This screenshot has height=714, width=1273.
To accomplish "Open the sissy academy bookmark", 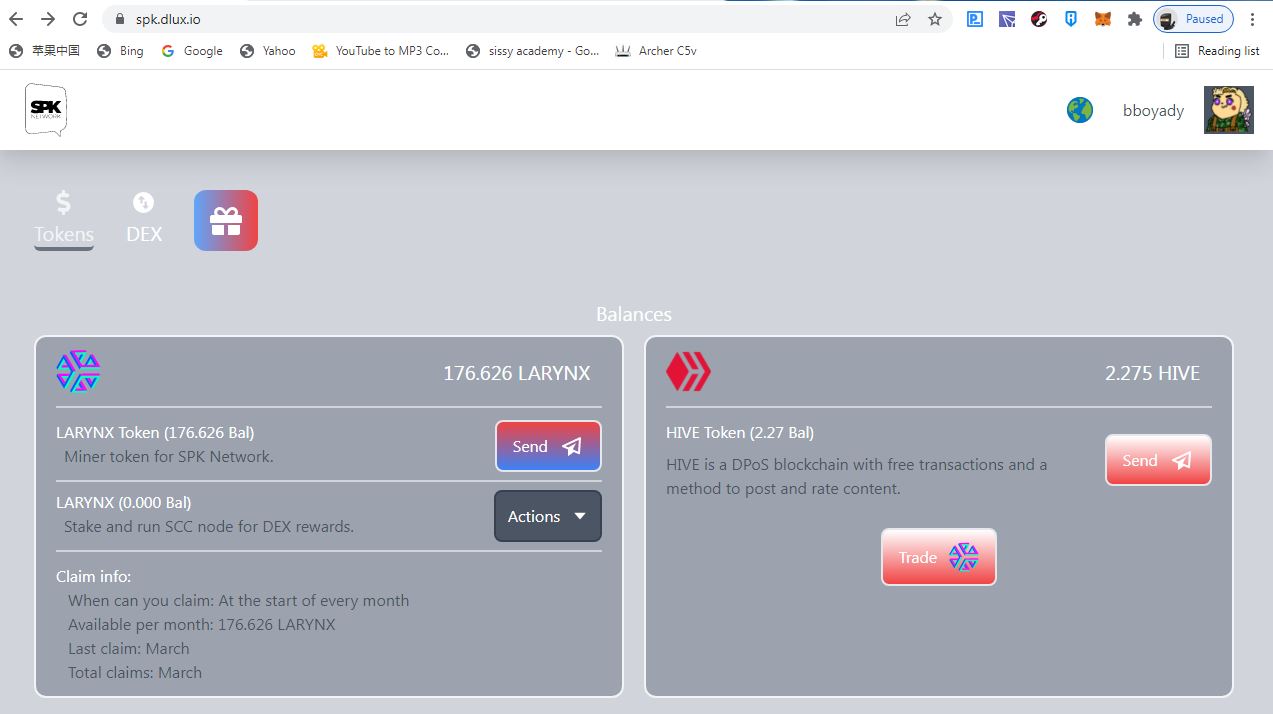I will click(x=533, y=51).
